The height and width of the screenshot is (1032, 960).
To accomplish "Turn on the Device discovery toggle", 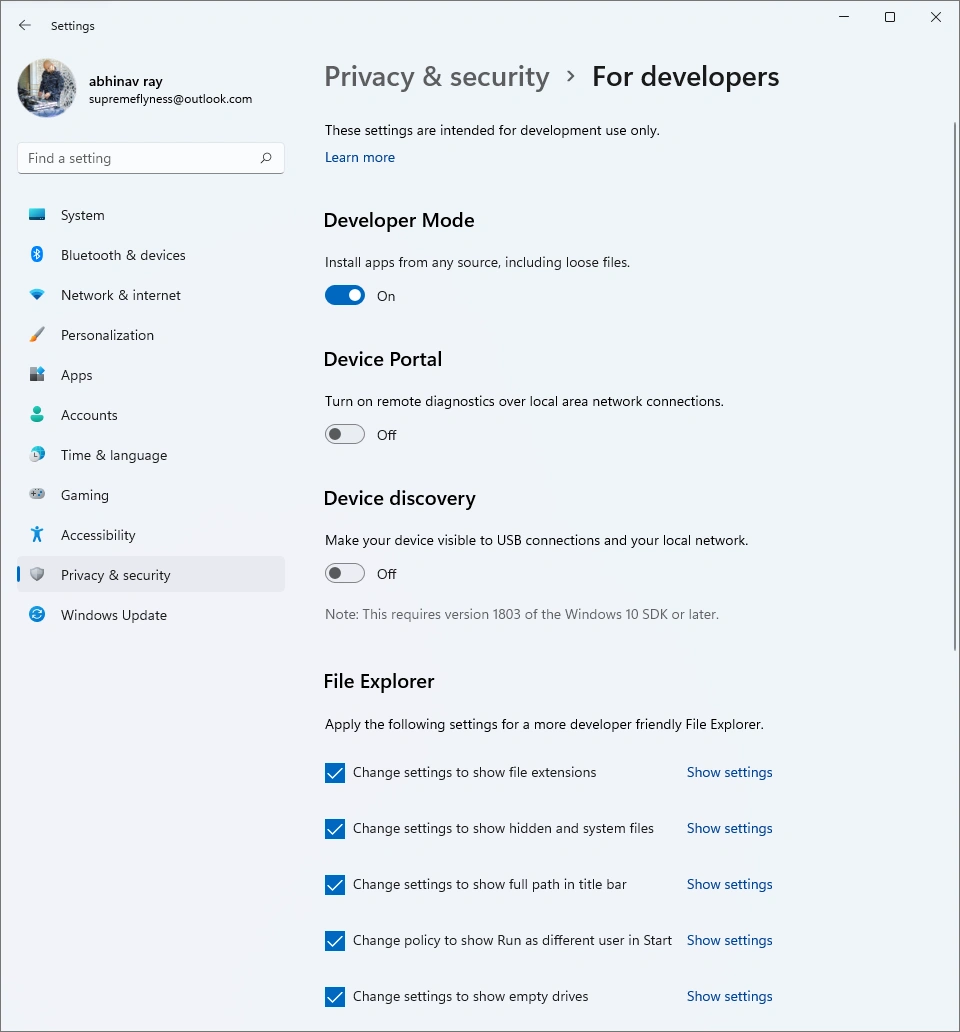I will click(345, 574).
